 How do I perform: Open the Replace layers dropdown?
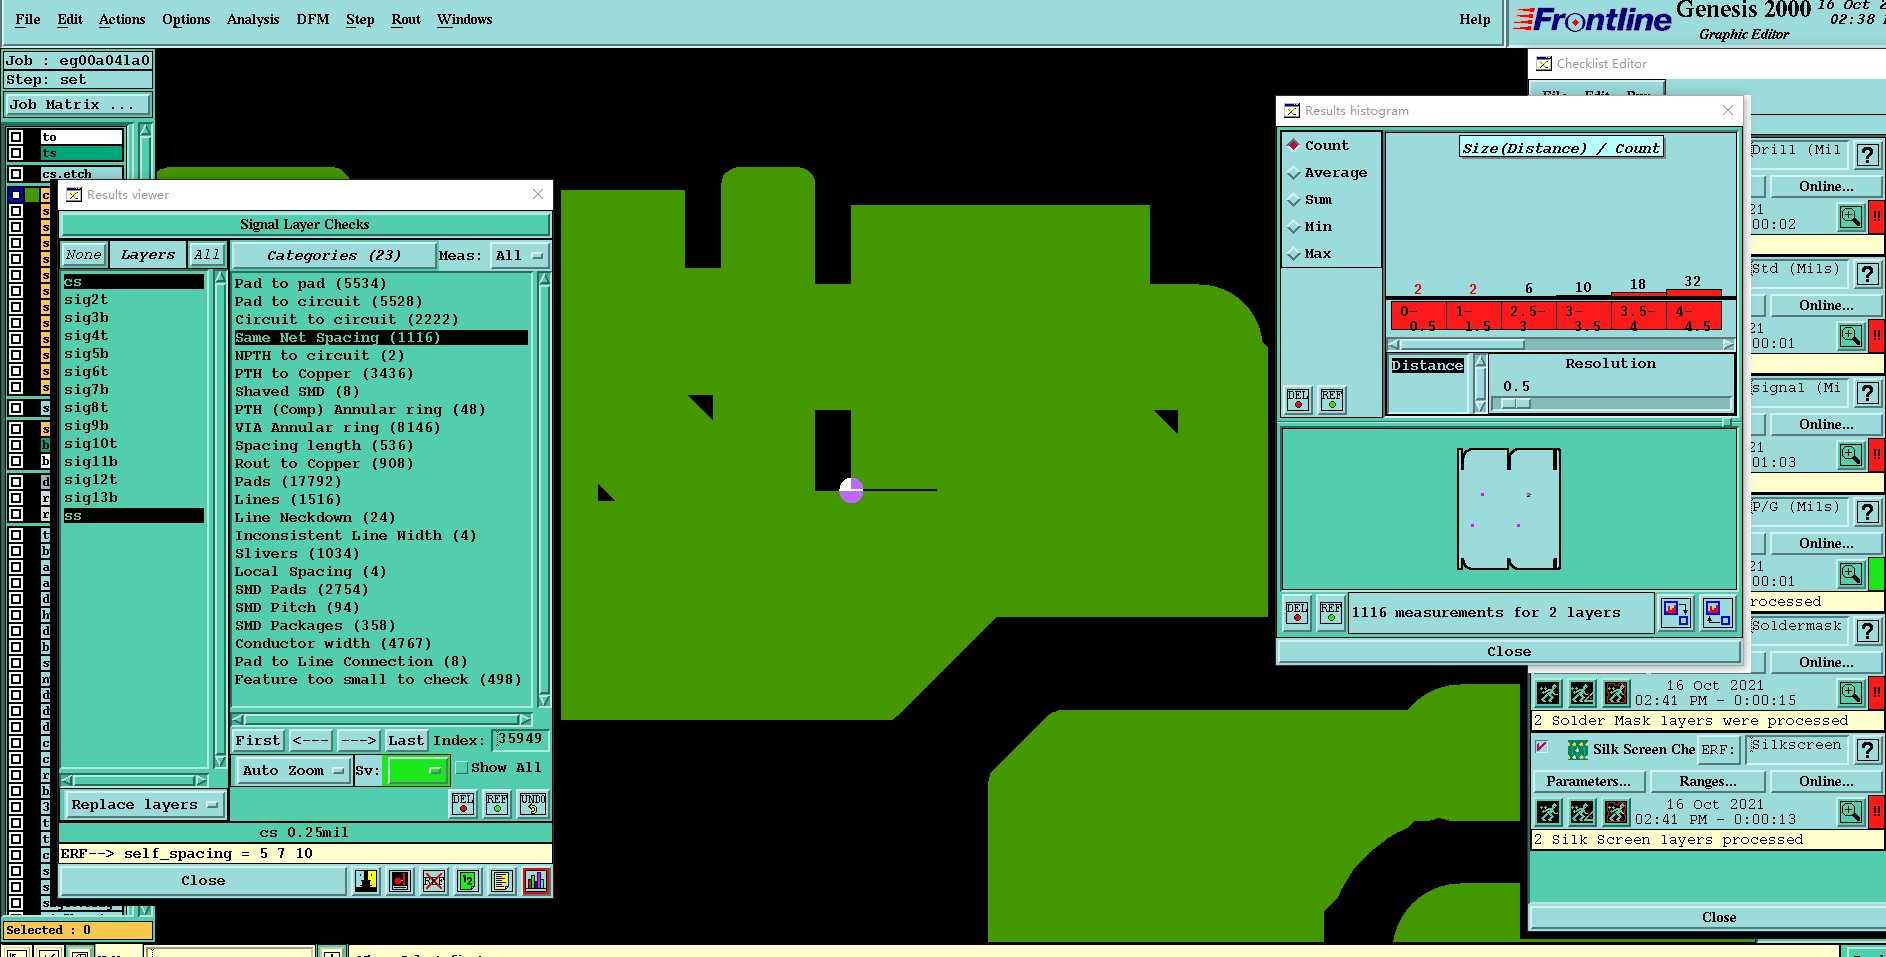(x=143, y=805)
